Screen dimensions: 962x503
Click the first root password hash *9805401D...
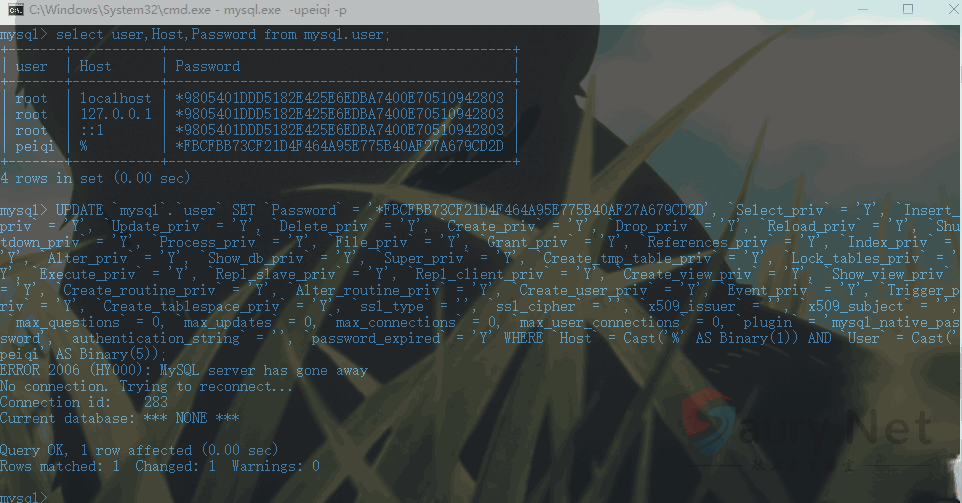point(339,98)
